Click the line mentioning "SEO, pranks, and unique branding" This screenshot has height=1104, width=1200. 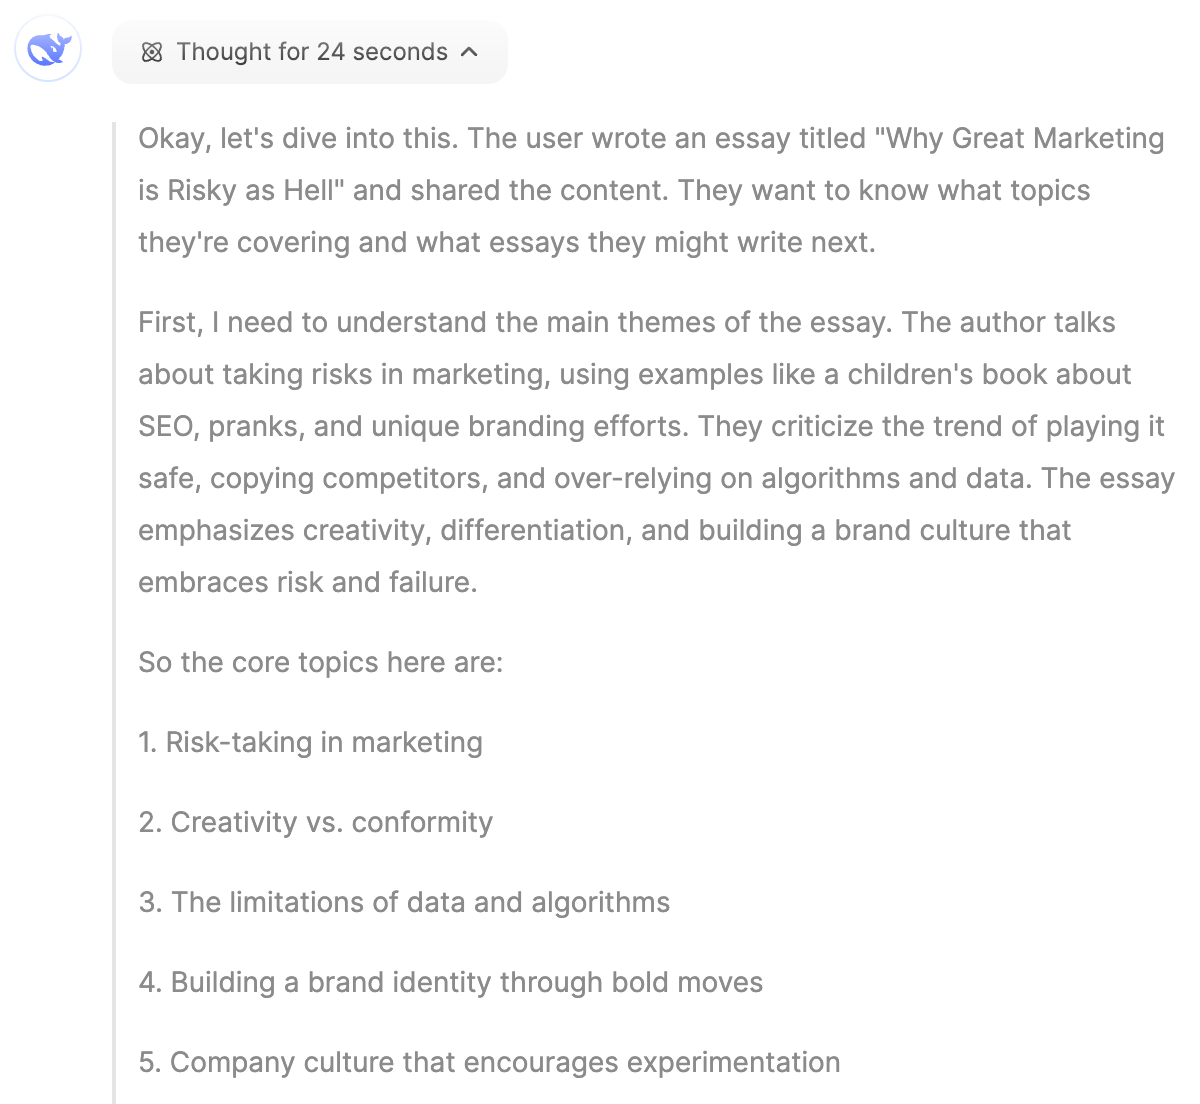650,426
